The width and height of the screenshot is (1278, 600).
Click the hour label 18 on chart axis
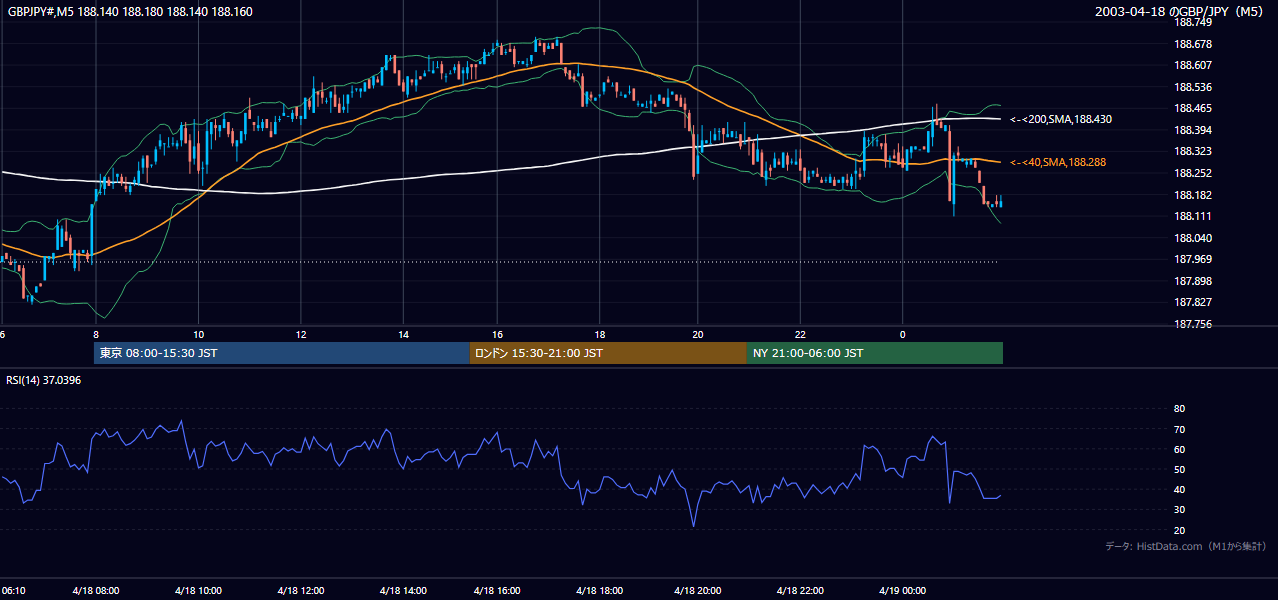[x=599, y=334]
